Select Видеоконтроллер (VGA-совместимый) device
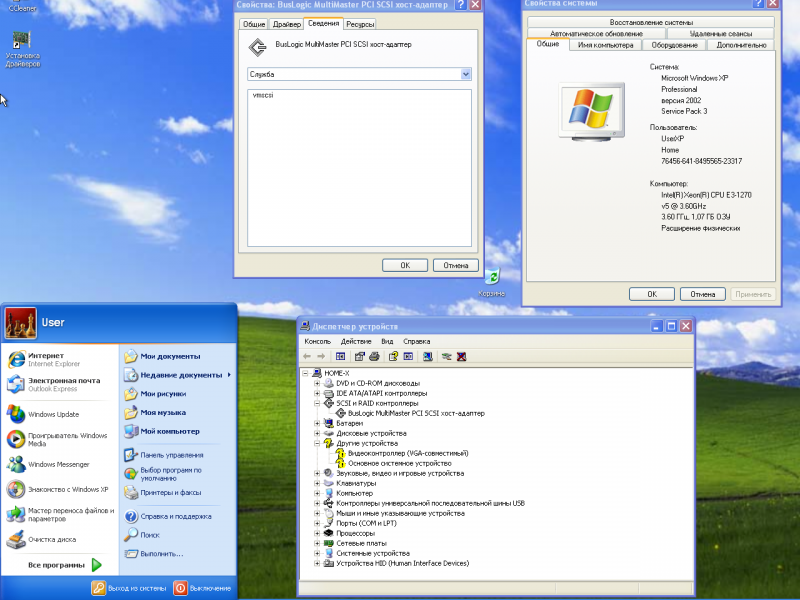This screenshot has width=800, height=600. point(403,453)
